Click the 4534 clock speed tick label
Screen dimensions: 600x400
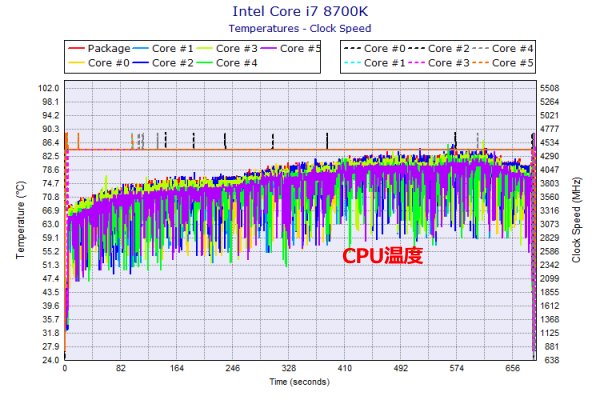click(x=549, y=143)
